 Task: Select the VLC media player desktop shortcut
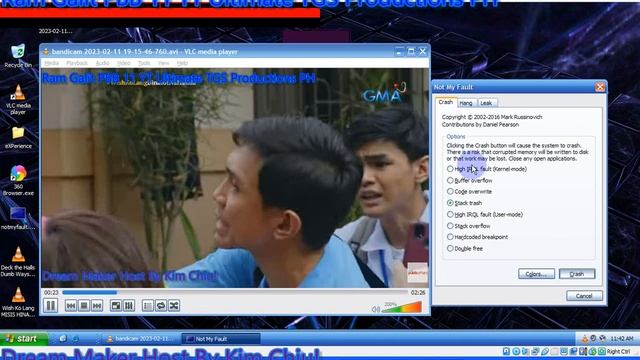(18, 100)
